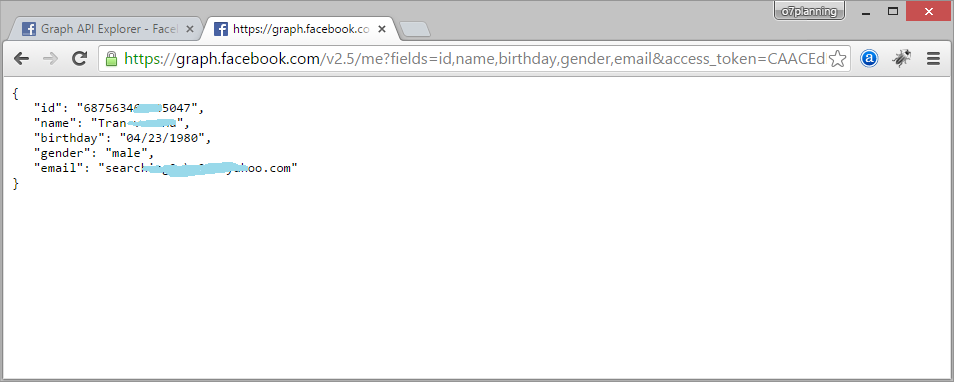Click the "gender" JSON key text
Viewport: 954px width, 382px height.
tap(60, 153)
